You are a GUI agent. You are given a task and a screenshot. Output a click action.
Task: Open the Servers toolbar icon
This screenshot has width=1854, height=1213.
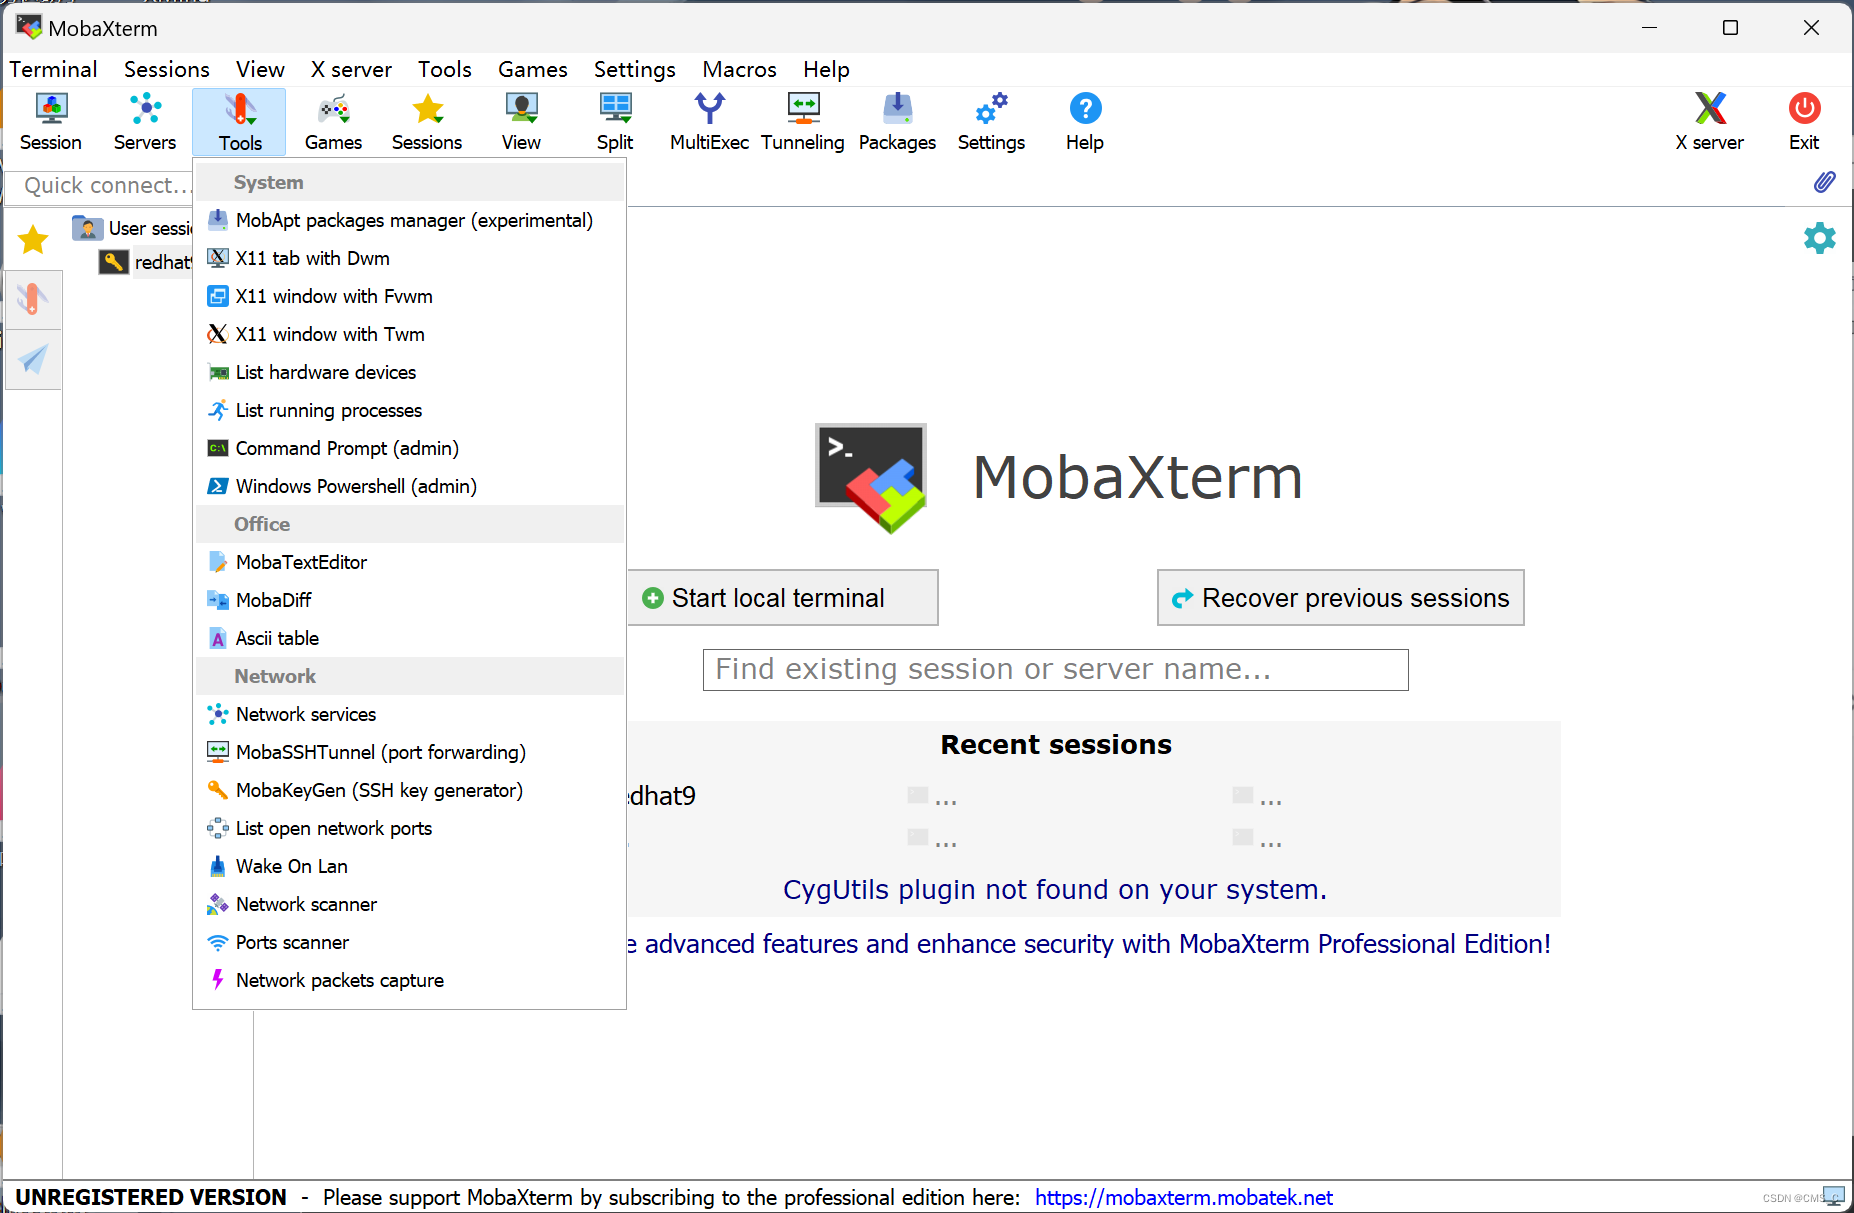145,122
